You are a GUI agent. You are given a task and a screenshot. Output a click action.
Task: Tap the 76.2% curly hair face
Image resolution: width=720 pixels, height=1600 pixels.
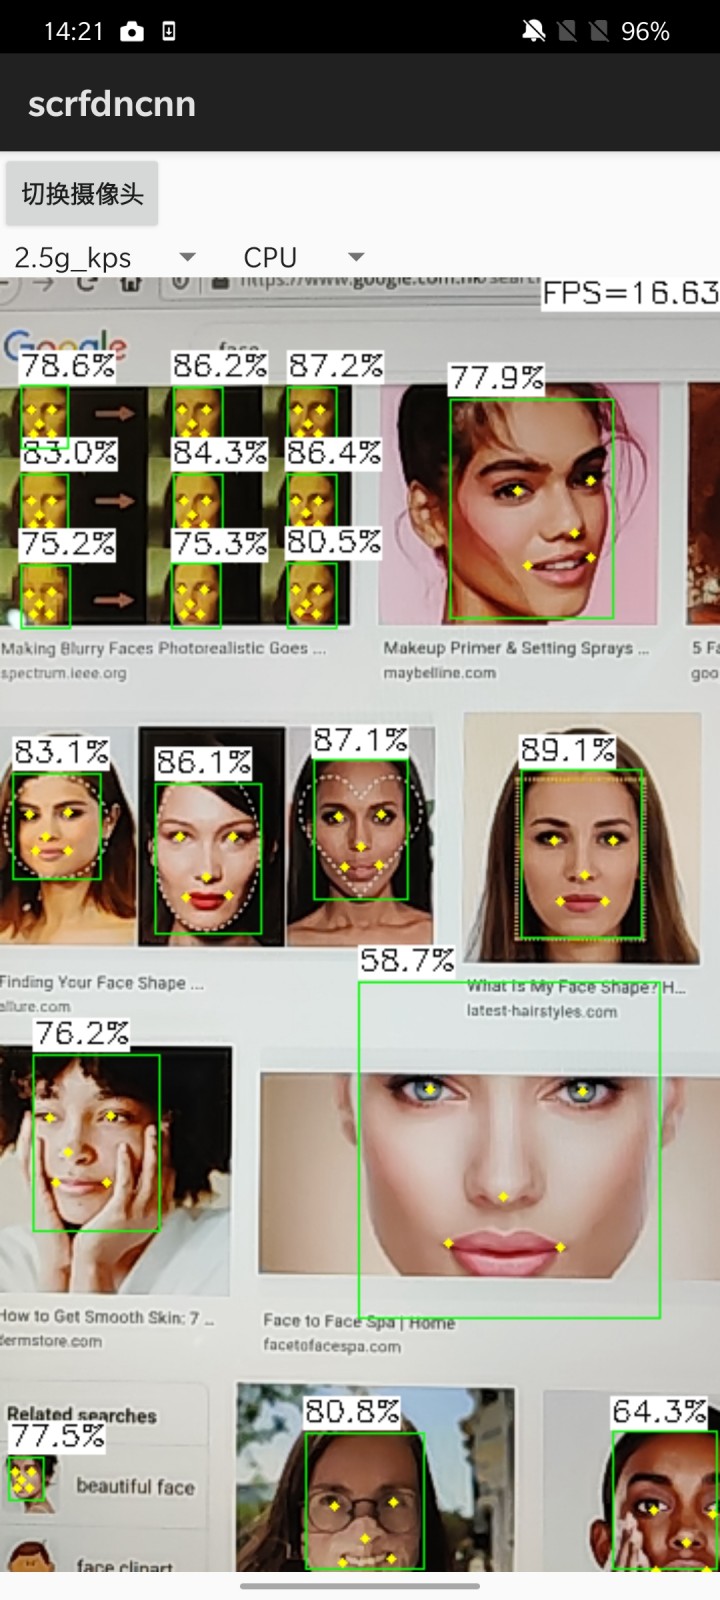(x=96, y=1142)
